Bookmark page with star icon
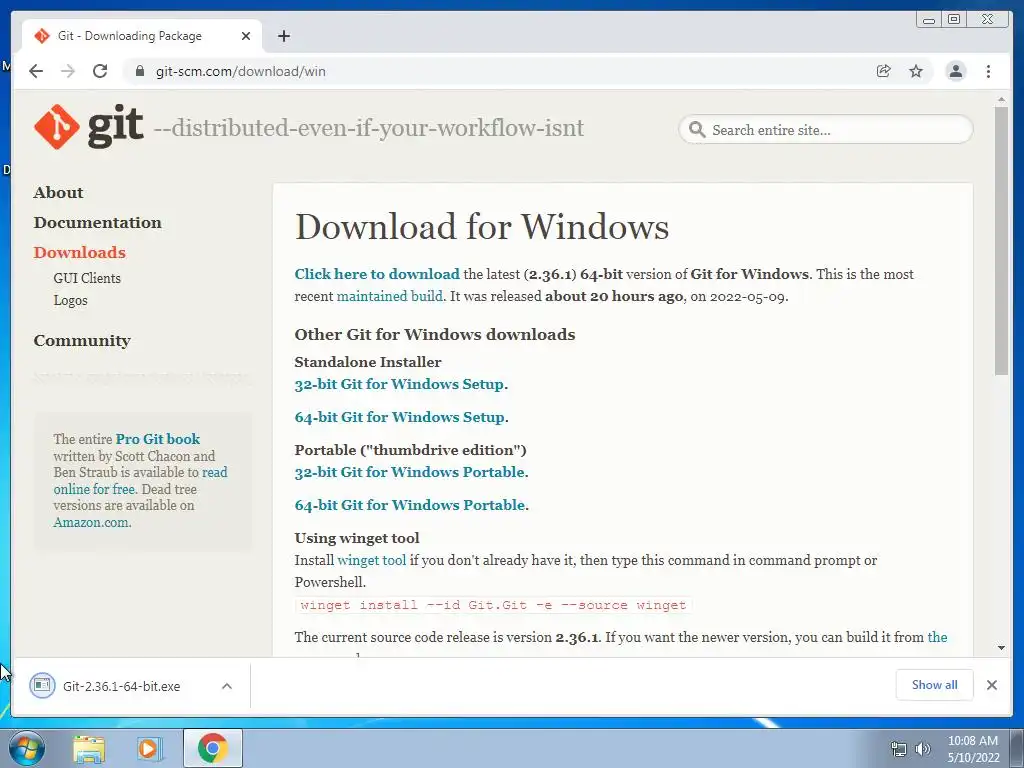Image resolution: width=1024 pixels, height=768 pixels. 916,71
